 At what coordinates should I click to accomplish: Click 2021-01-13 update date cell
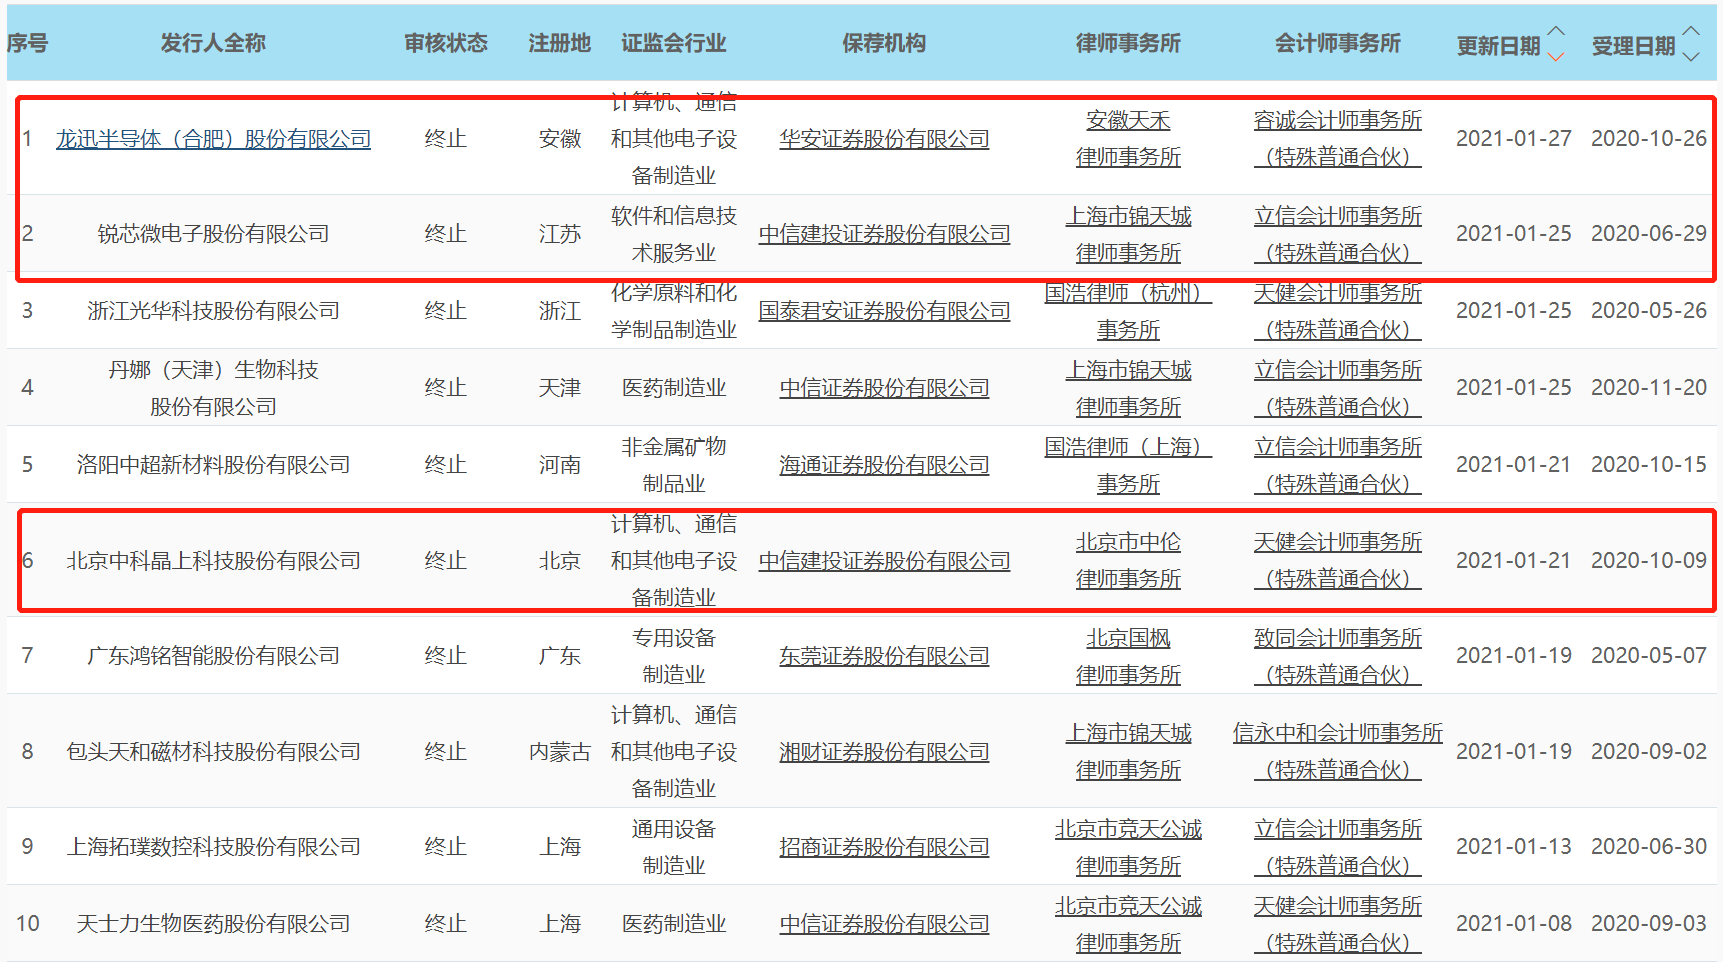click(1513, 847)
